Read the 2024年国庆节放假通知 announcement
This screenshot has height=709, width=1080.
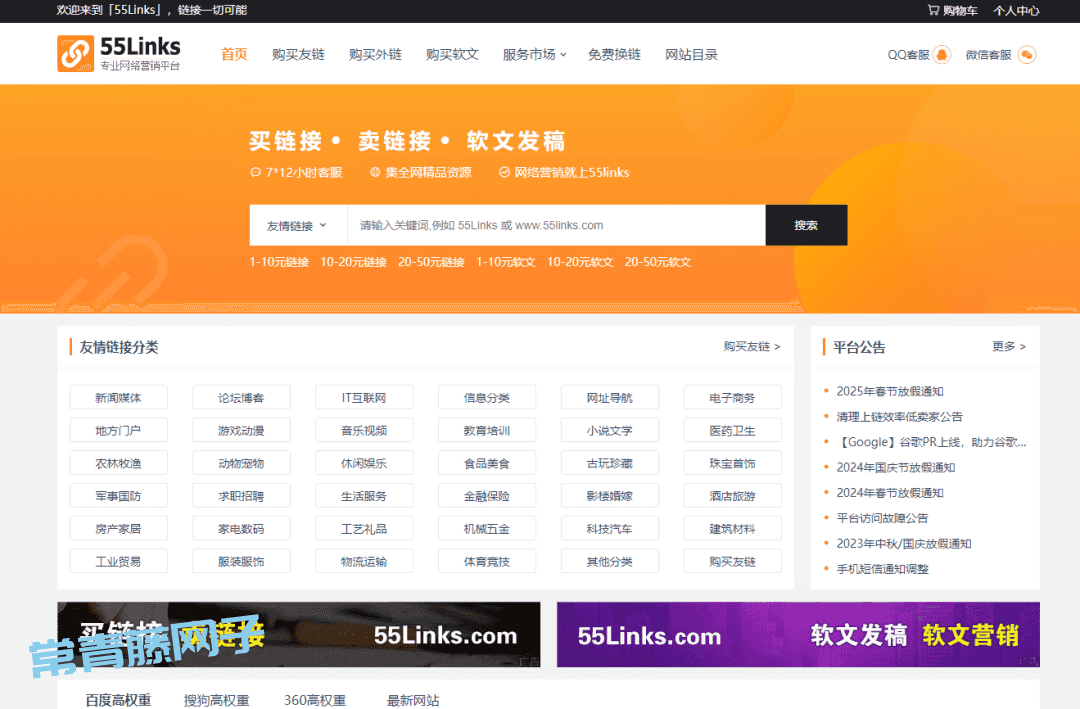(895, 467)
